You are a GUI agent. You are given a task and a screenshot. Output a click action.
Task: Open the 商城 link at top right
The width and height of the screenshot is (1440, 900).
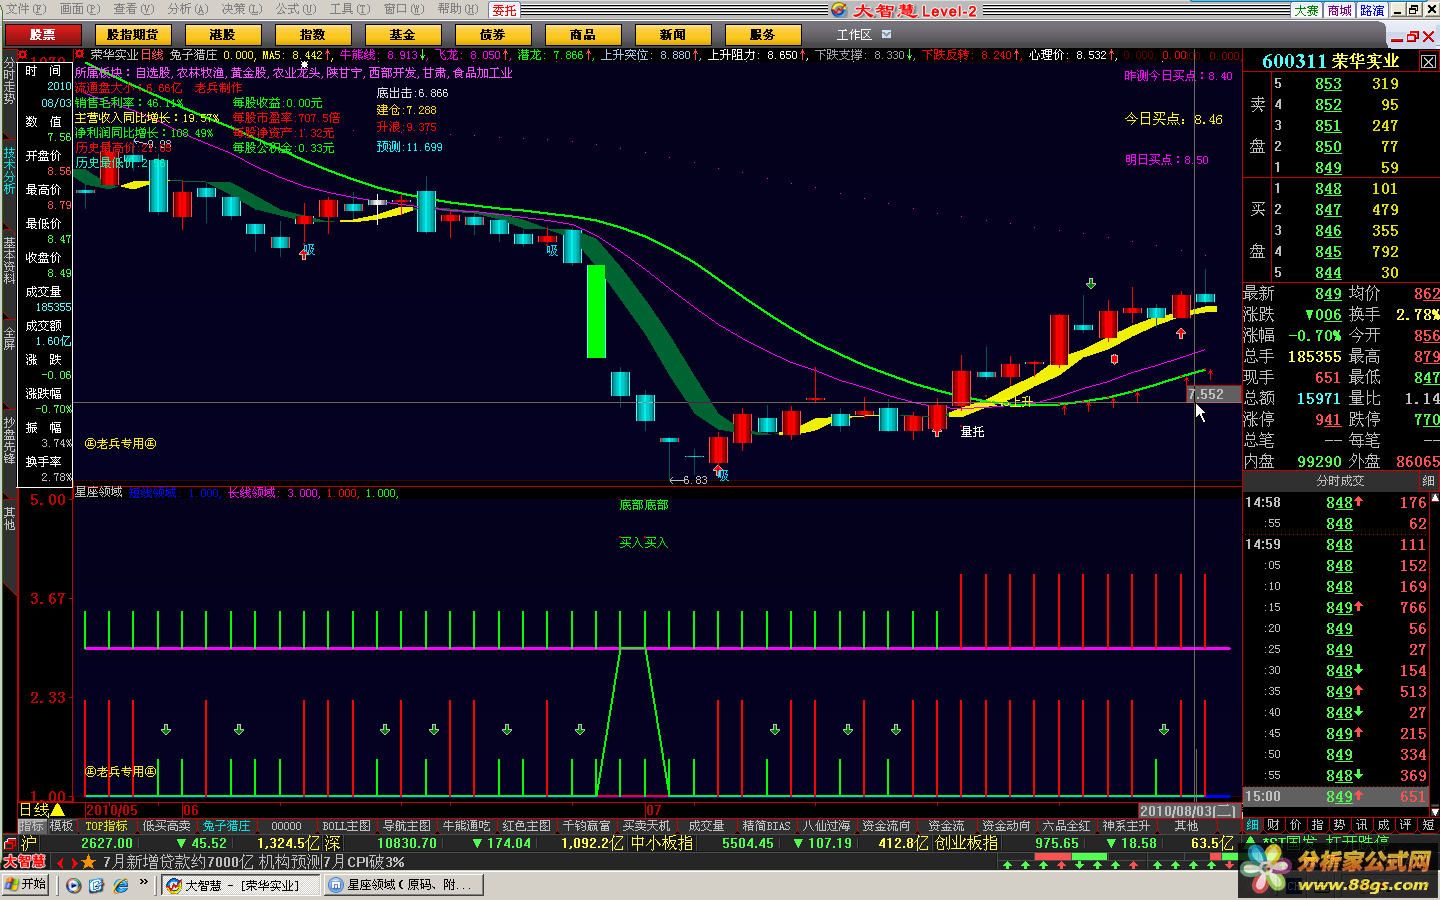(x=1339, y=10)
